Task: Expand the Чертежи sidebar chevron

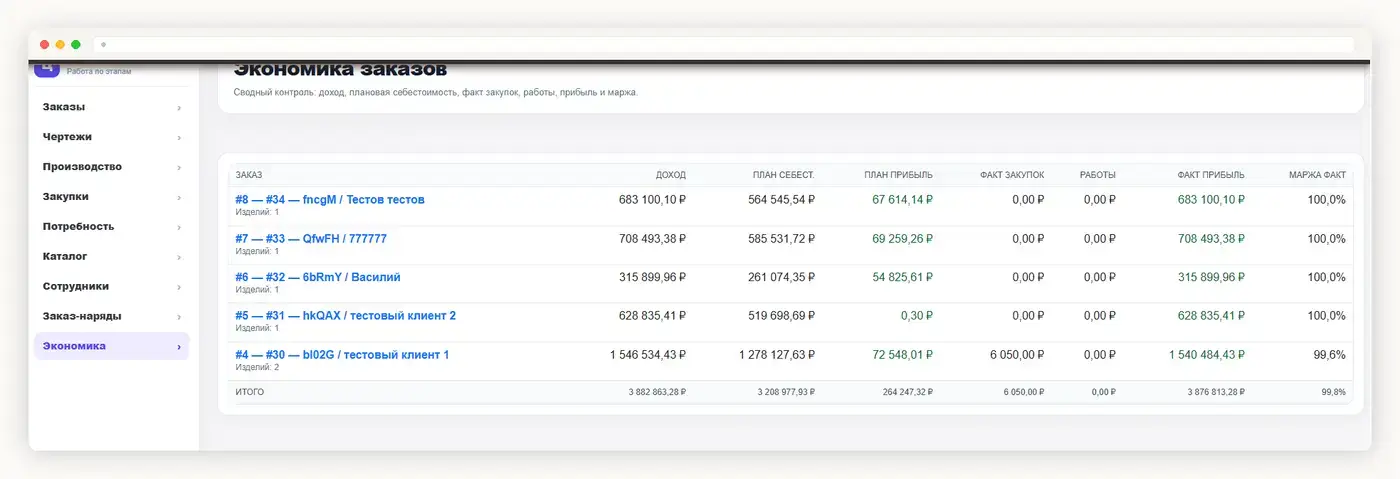Action: [179, 137]
